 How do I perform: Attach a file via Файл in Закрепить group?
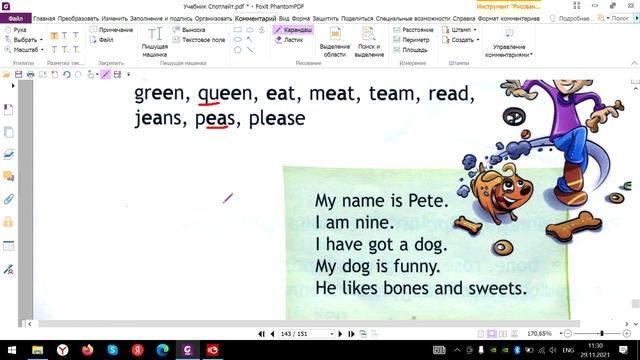[x=102, y=40]
